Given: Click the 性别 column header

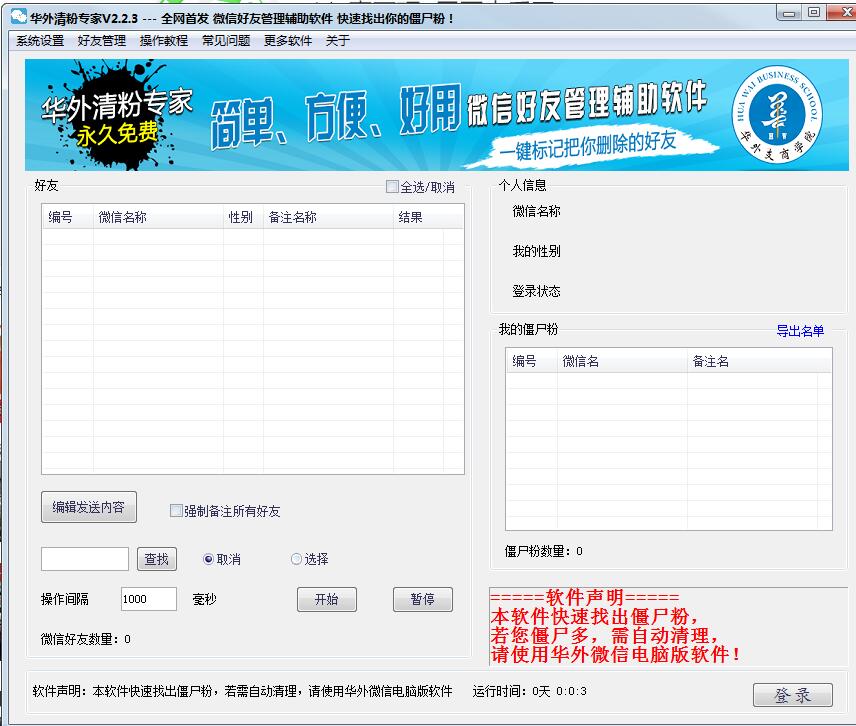Looking at the screenshot, I should coord(243,217).
